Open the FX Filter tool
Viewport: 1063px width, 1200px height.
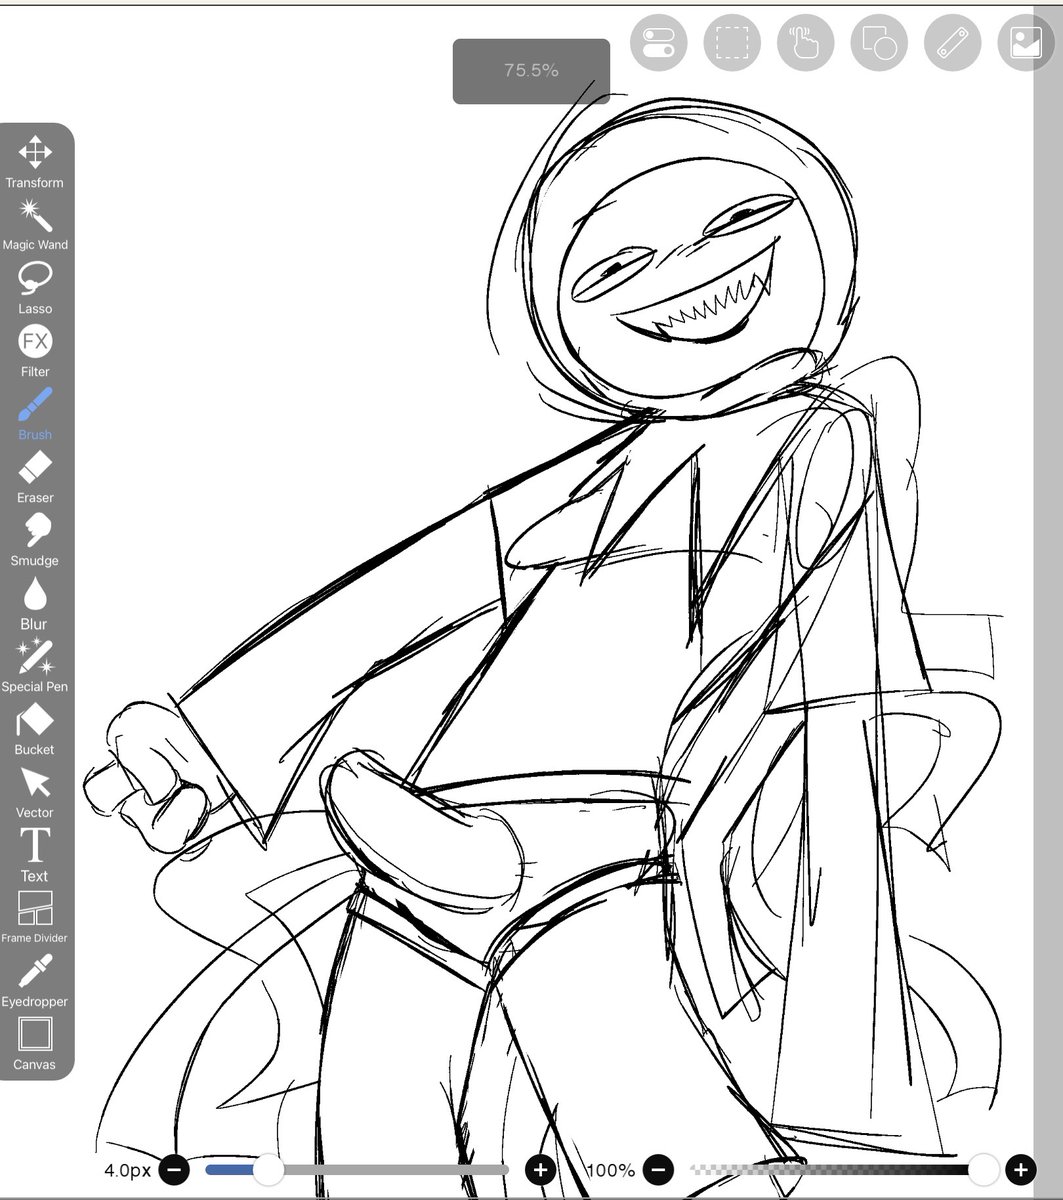[35, 351]
